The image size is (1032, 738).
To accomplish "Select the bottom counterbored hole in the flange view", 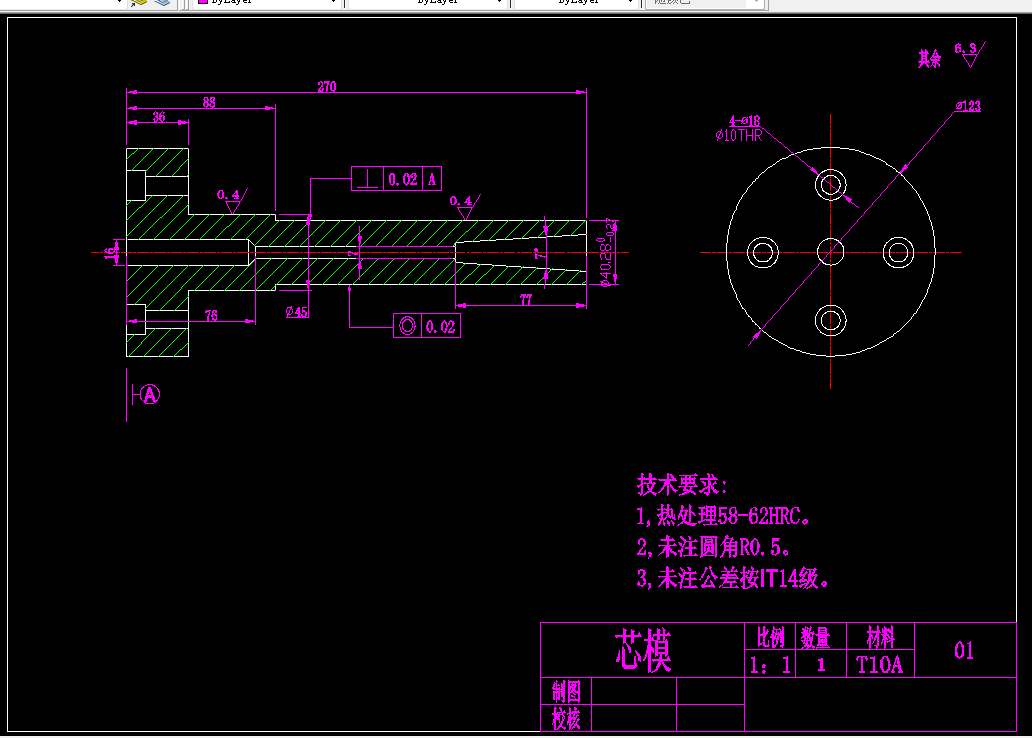I will [x=831, y=321].
